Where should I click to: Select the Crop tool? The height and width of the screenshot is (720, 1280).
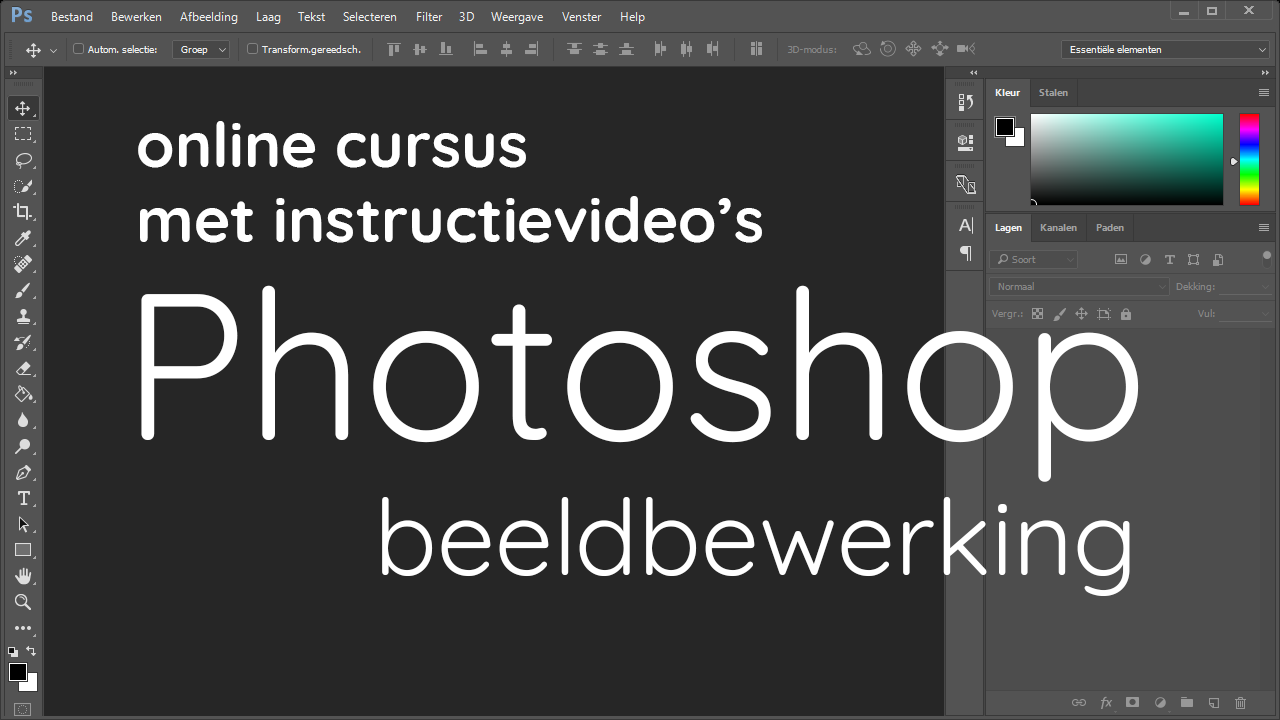[x=23, y=212]
